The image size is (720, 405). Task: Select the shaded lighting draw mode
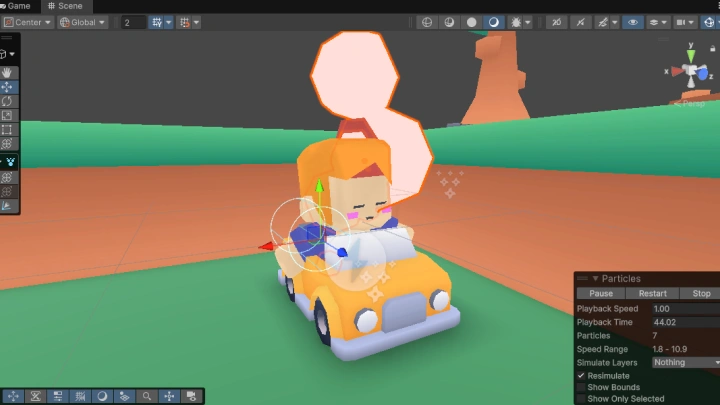[494, 22]
